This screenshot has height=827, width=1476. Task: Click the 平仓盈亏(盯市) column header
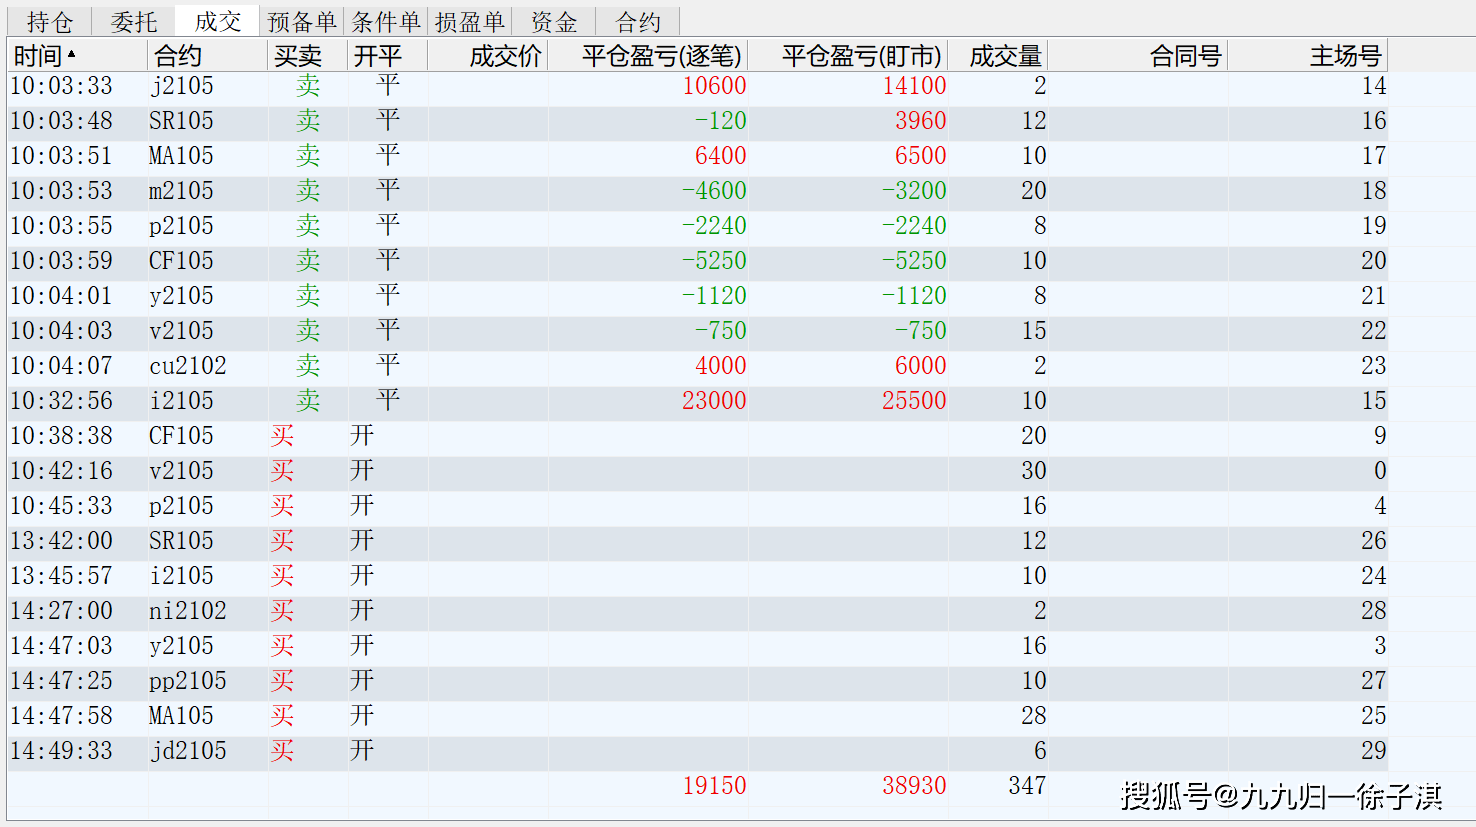tap(848, 56)
